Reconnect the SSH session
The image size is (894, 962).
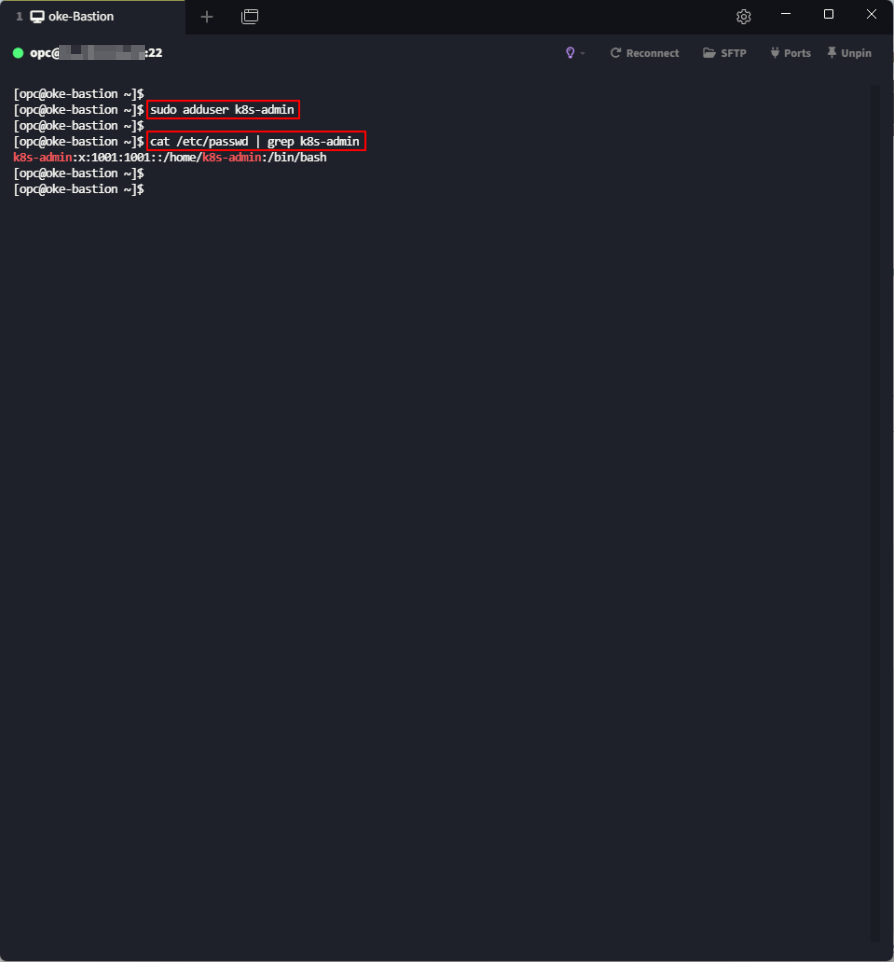644,53
